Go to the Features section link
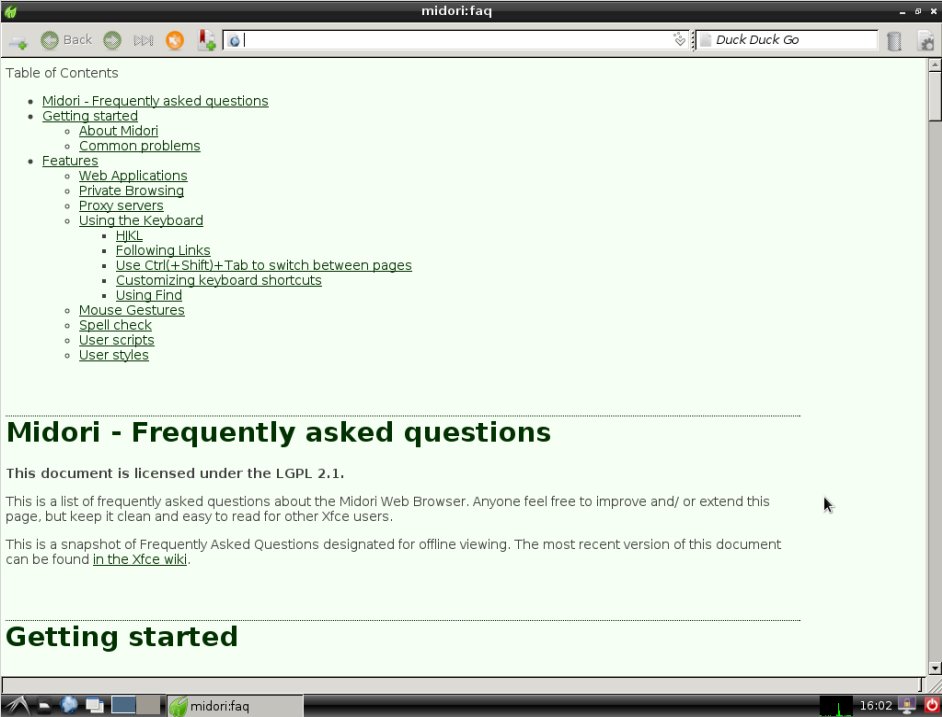 click(70, 161)
